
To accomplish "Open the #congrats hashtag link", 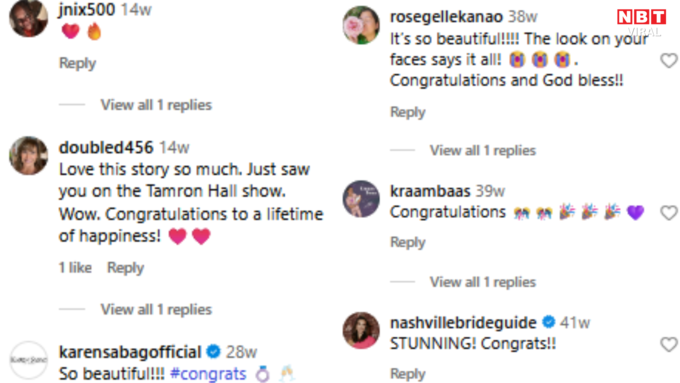I will pos(208,374).
